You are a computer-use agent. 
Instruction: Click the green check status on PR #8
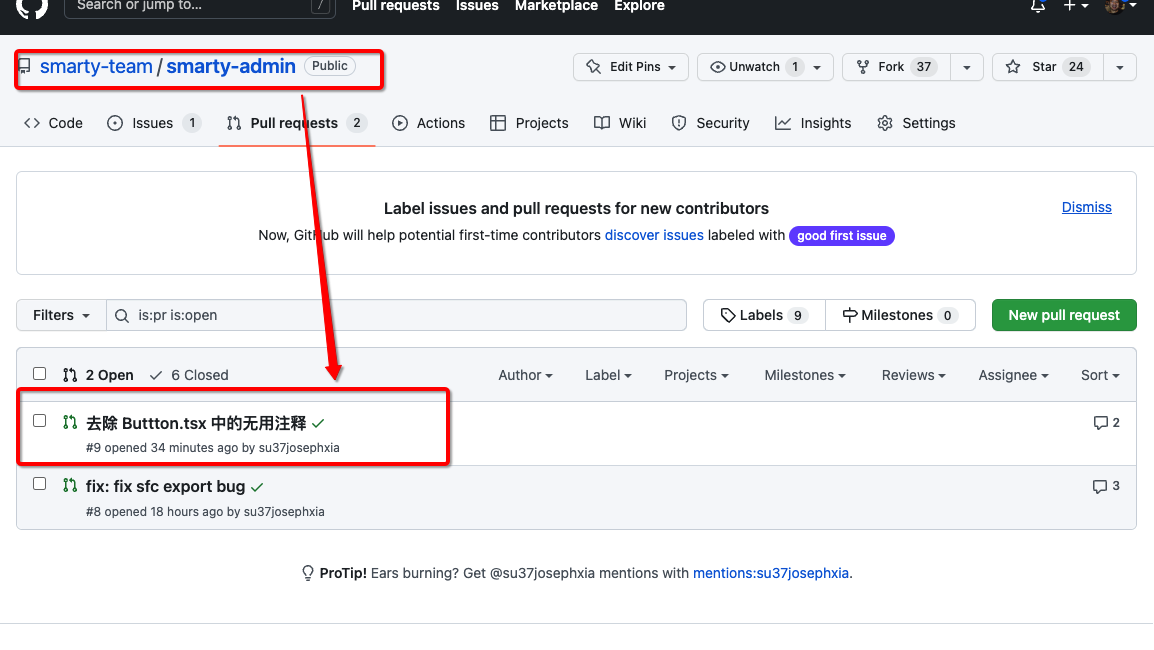click(257, 487)
